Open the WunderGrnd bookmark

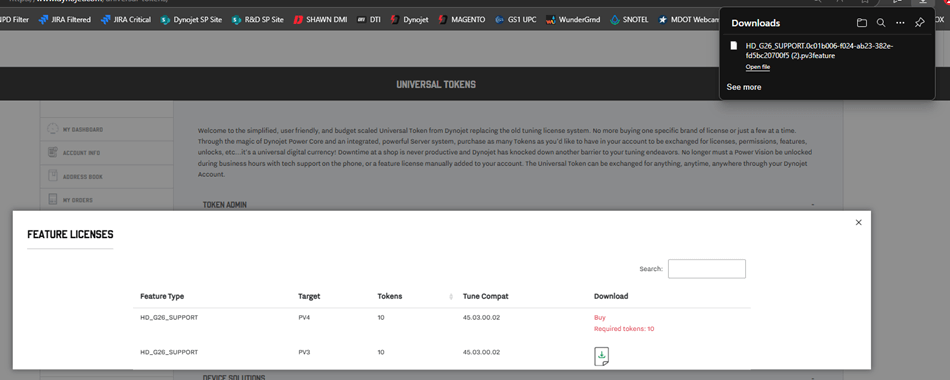(573, 19)
